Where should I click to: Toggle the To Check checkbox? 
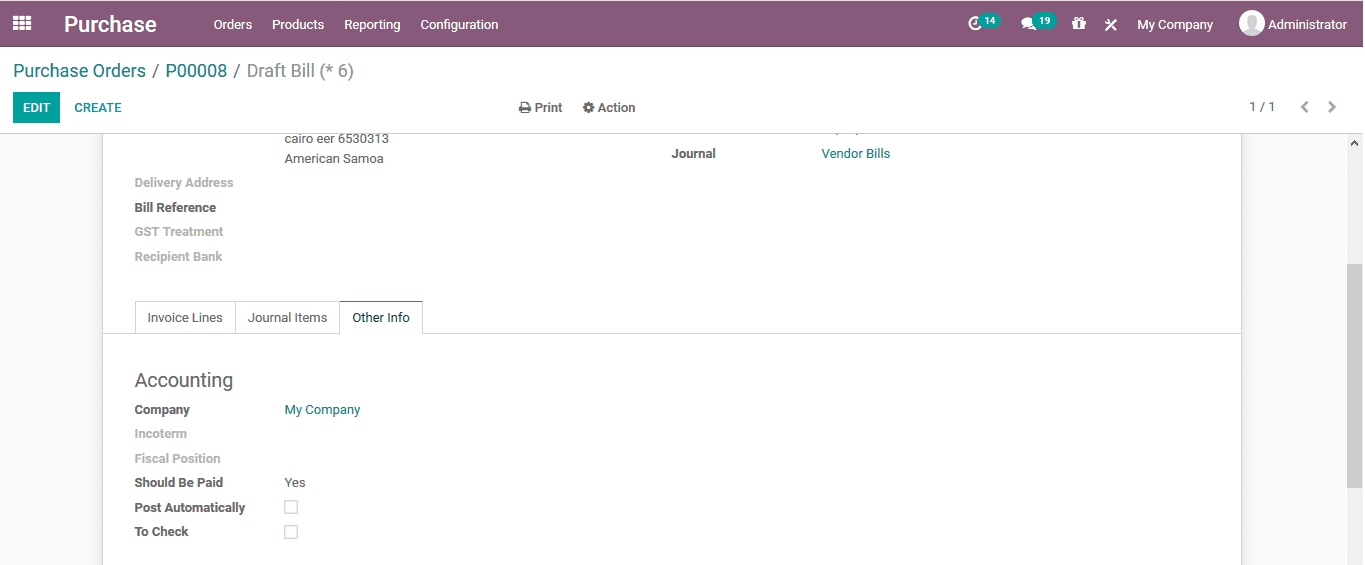pos(291,532)
